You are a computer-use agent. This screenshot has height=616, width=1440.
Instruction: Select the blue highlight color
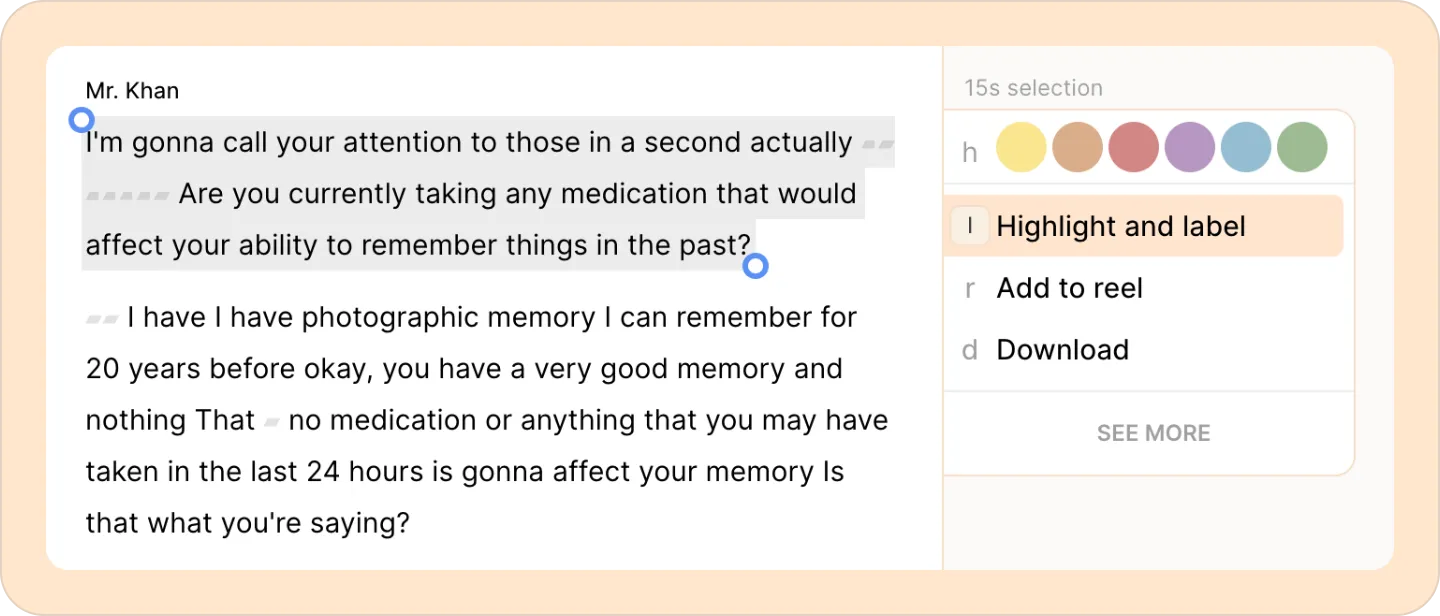[x=1246, y=147]
